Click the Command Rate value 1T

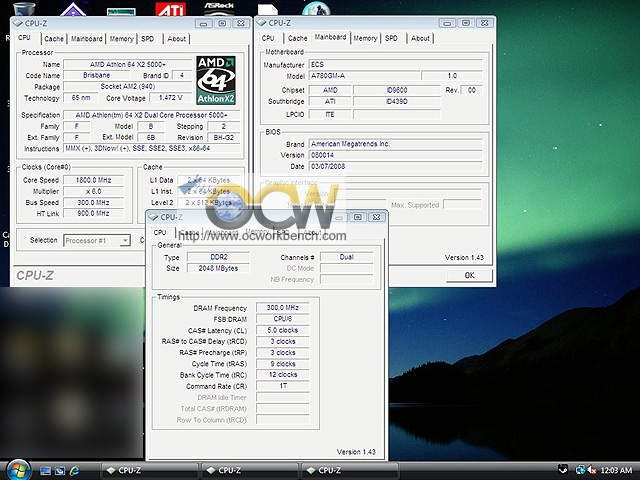[x=282, y=386]
